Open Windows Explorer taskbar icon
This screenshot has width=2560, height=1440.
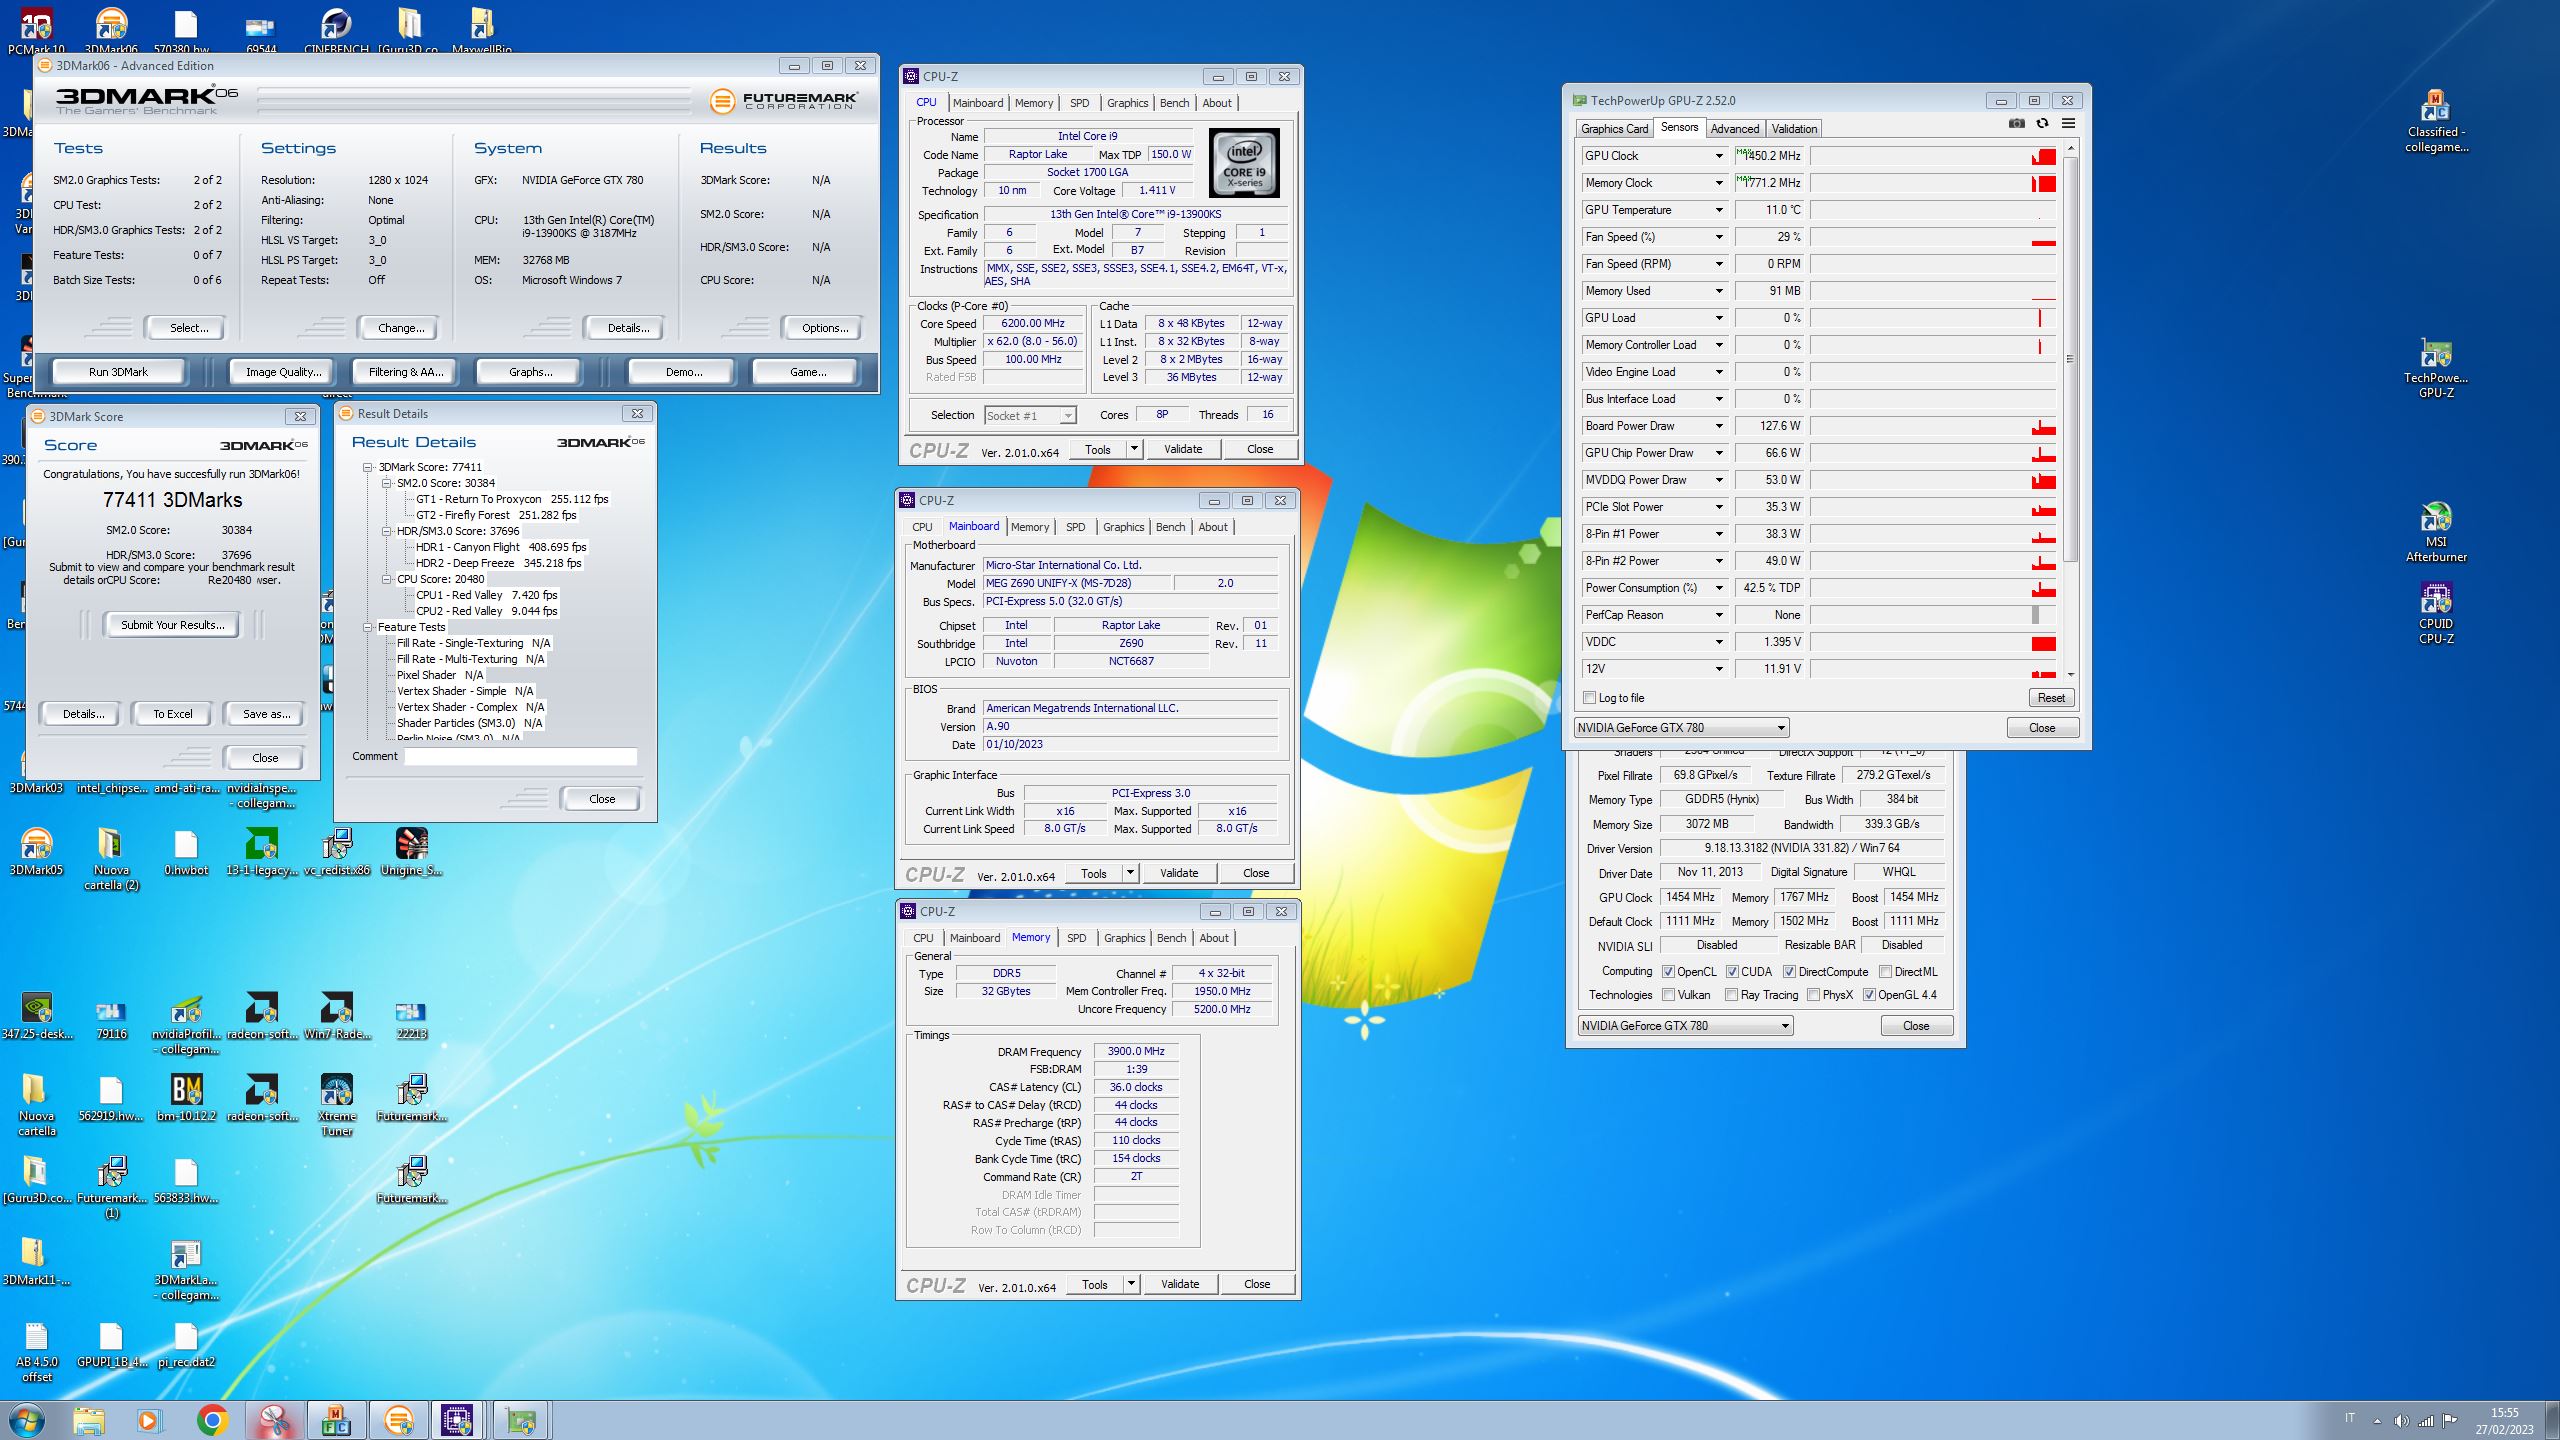click(x=88, y=1420)
